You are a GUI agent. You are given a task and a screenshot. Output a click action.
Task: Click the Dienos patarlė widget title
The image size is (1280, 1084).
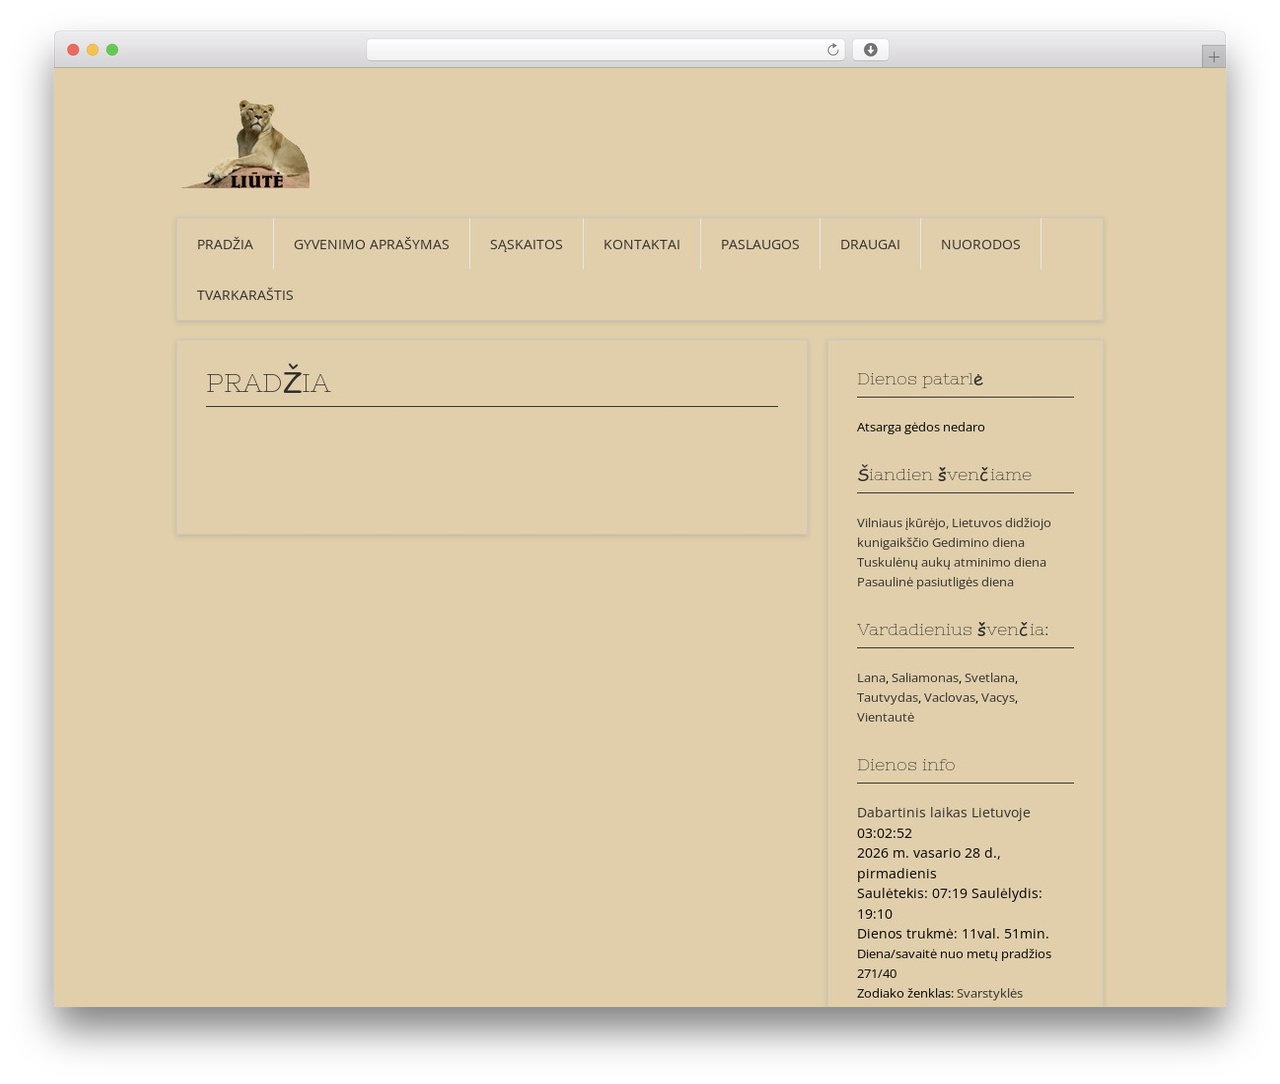pos(920,379)
